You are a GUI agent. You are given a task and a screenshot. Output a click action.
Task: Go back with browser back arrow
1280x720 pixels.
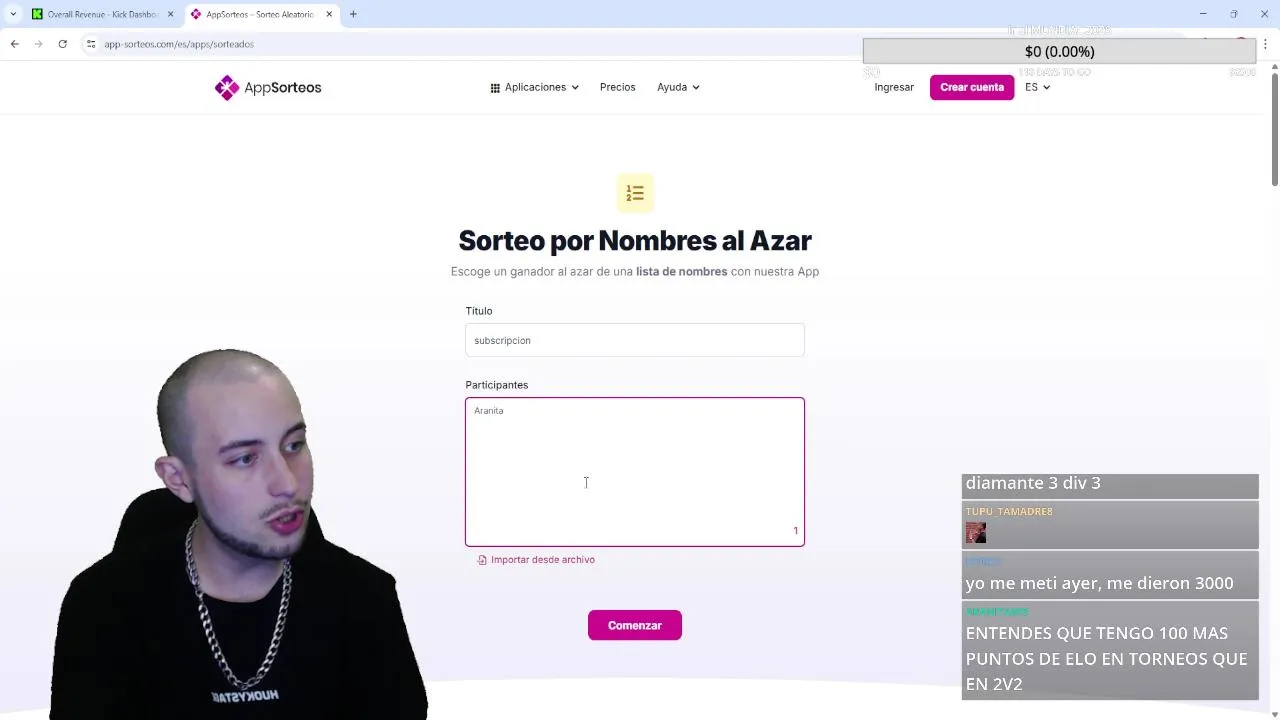click(14, 44)
